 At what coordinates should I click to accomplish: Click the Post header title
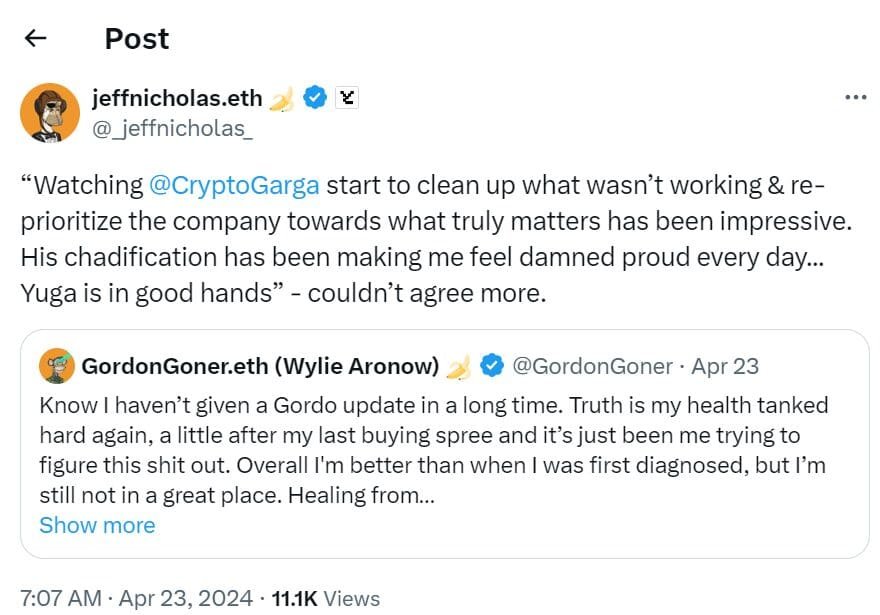pos(137,39)
